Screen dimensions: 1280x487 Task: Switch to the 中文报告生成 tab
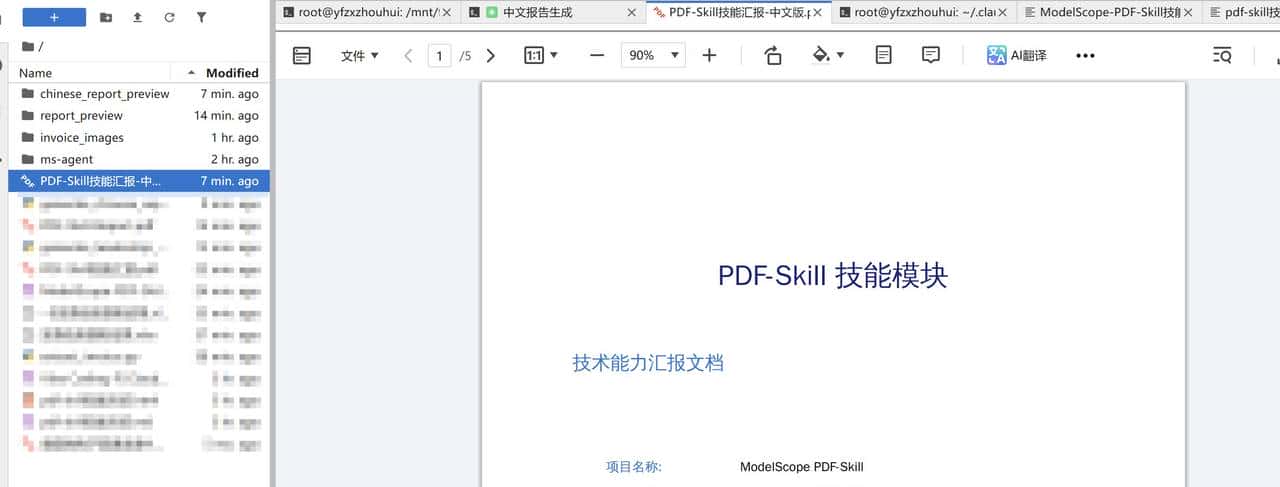tap(553, 12)
